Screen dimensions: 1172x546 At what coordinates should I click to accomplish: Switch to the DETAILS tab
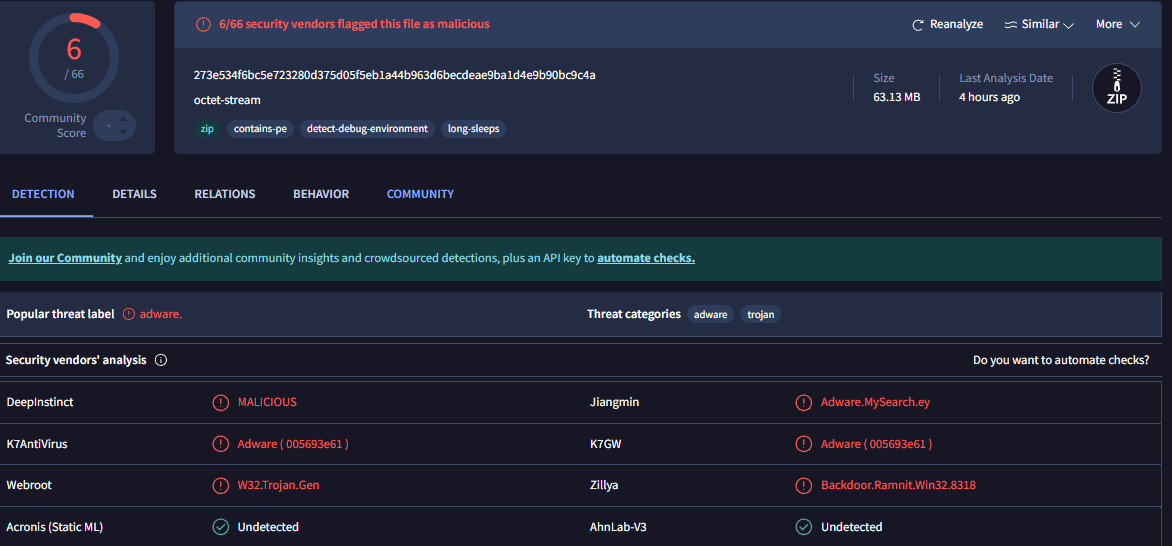134,194
